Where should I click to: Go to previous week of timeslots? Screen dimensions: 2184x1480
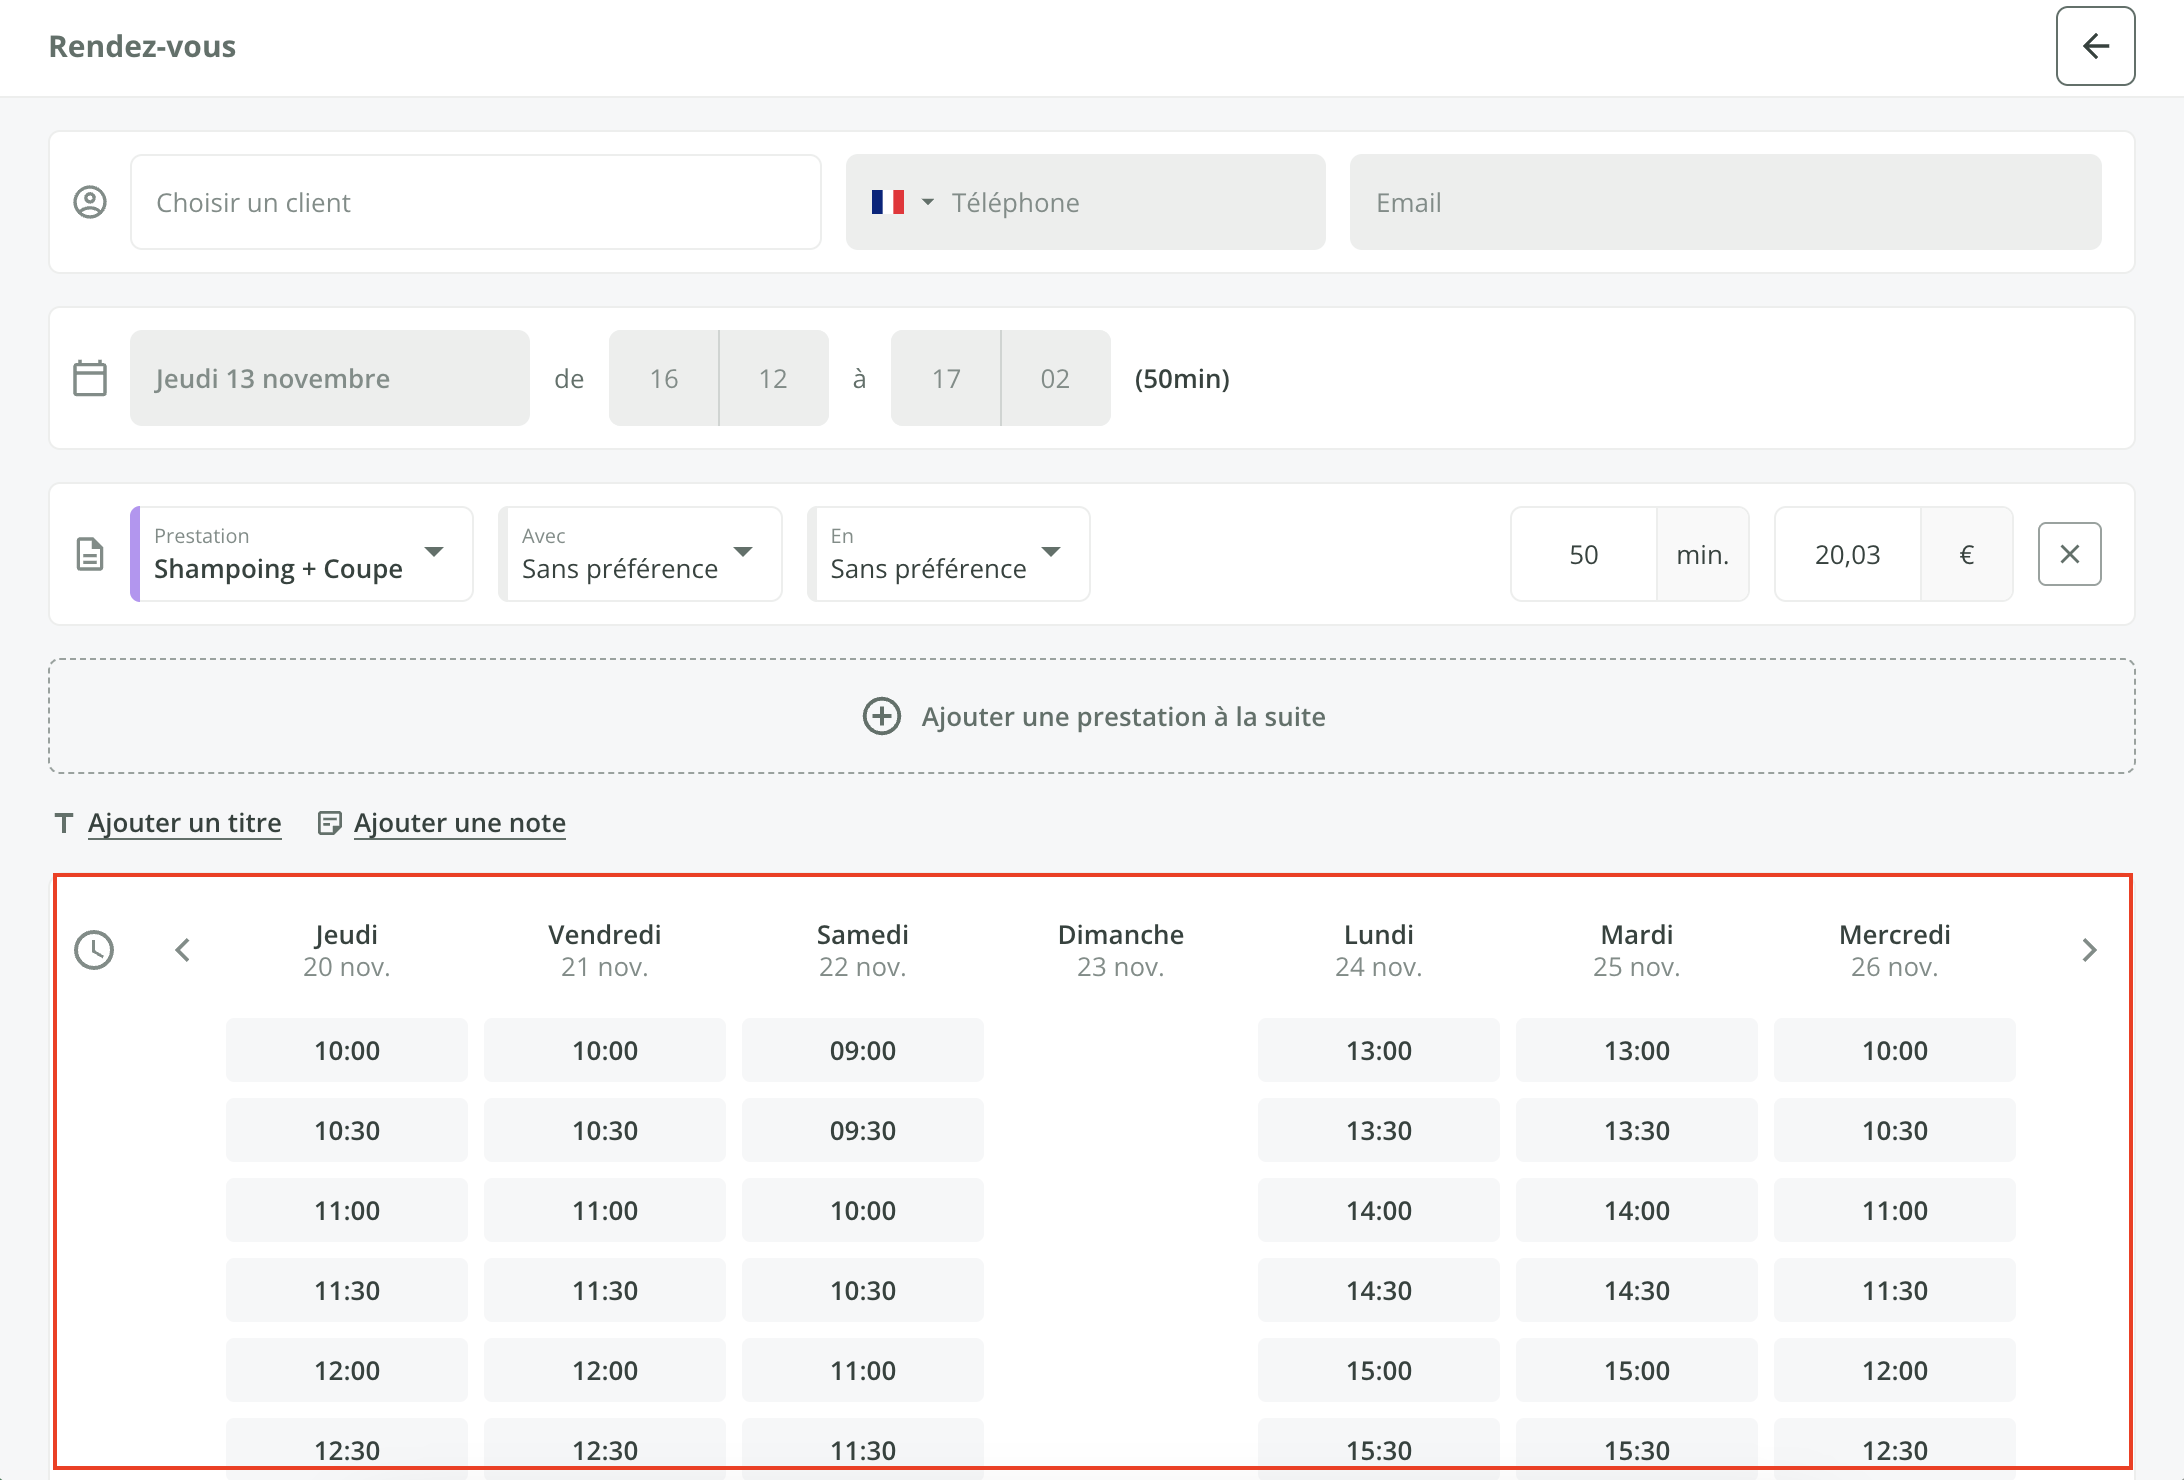(182, 950)
